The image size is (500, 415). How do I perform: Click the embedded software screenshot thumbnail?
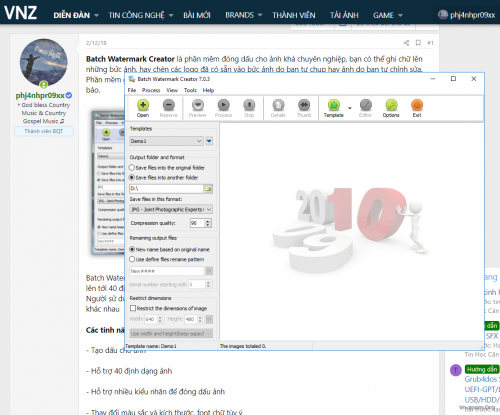(108, 183)
